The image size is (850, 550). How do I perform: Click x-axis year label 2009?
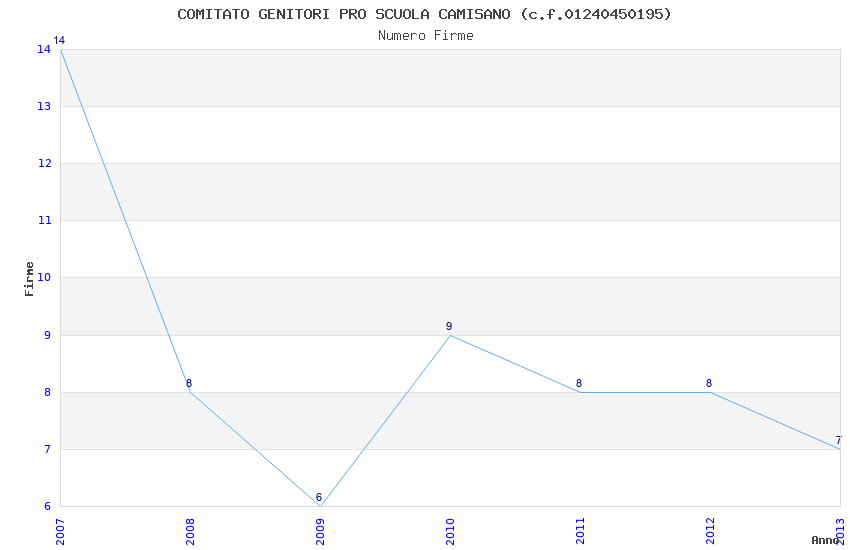[x=320, y=532]
